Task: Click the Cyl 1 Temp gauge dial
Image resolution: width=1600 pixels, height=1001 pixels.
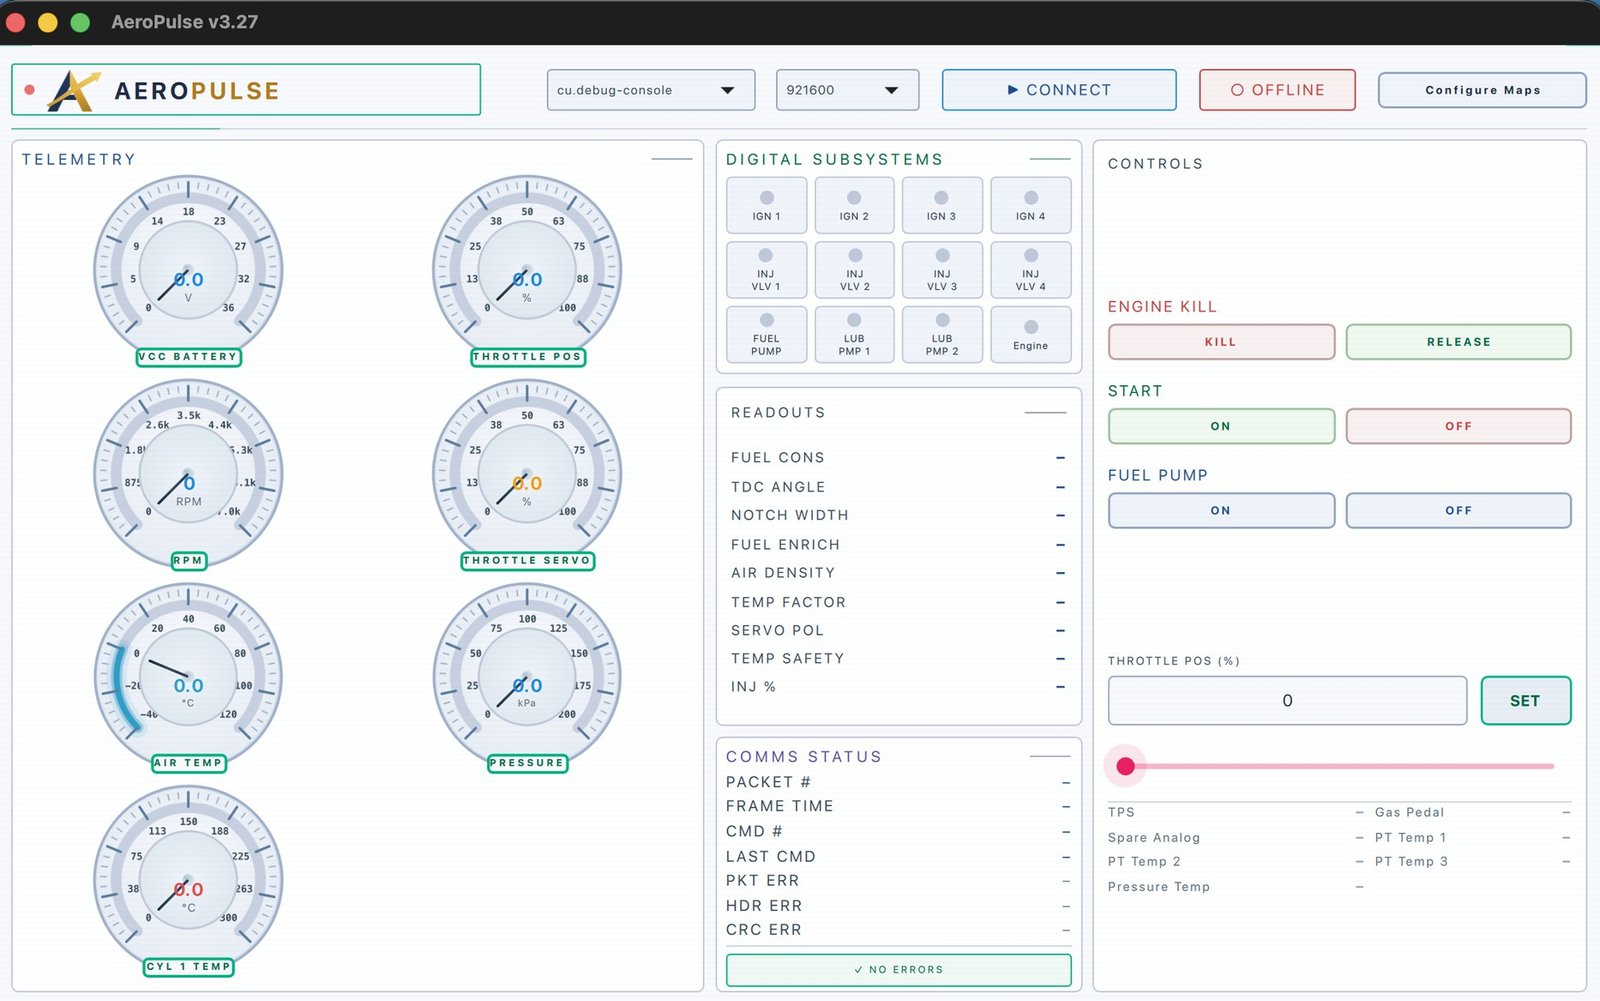Action: pos(188,880)
